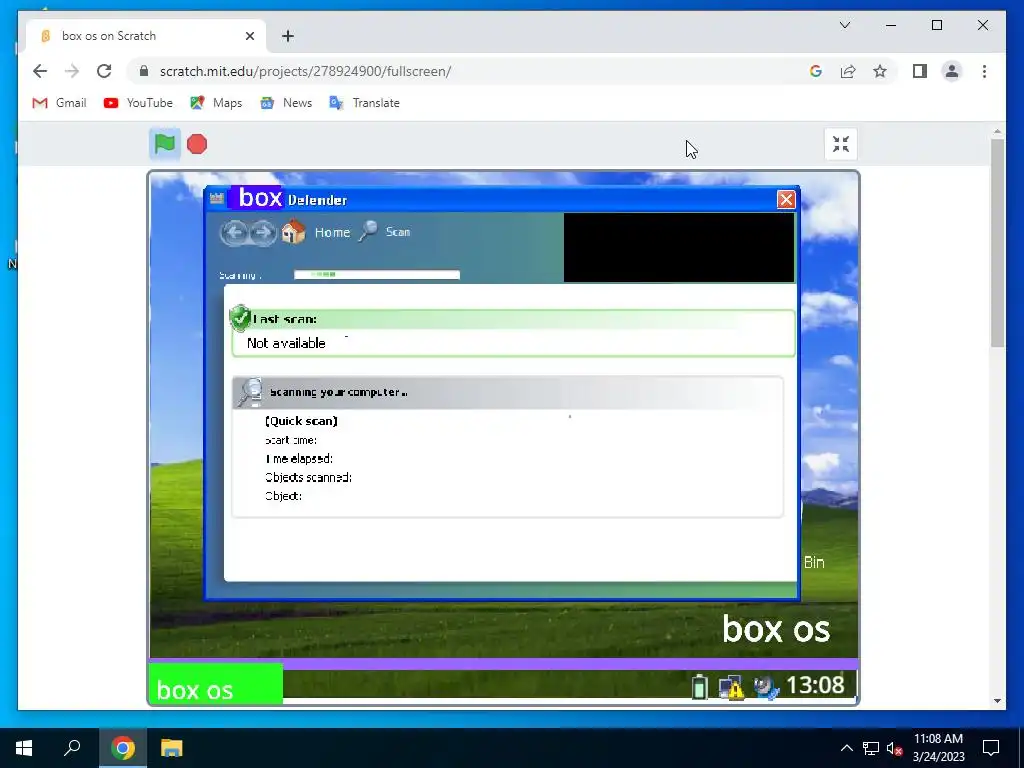Click the 'Object:' label
Screen dimensions: 1024x768
283,496
